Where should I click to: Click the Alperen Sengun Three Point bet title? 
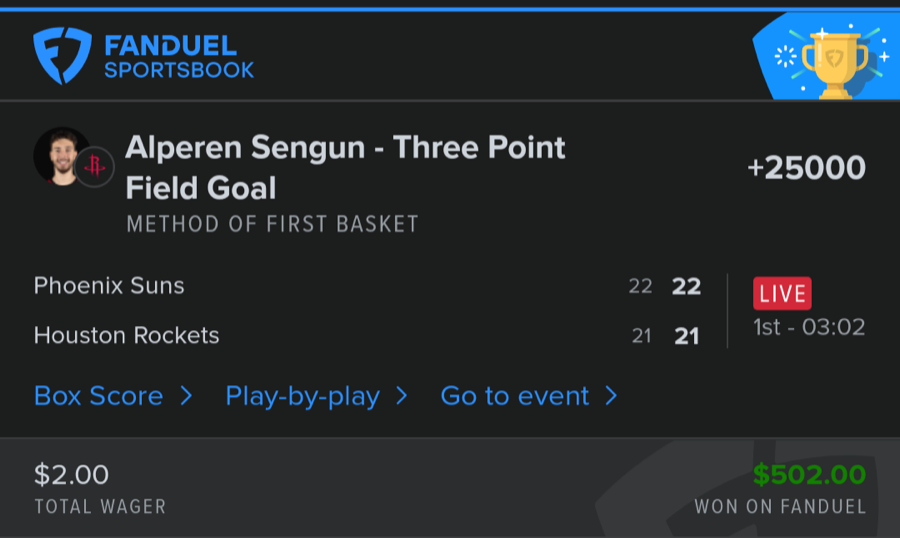tap(345, 167)
